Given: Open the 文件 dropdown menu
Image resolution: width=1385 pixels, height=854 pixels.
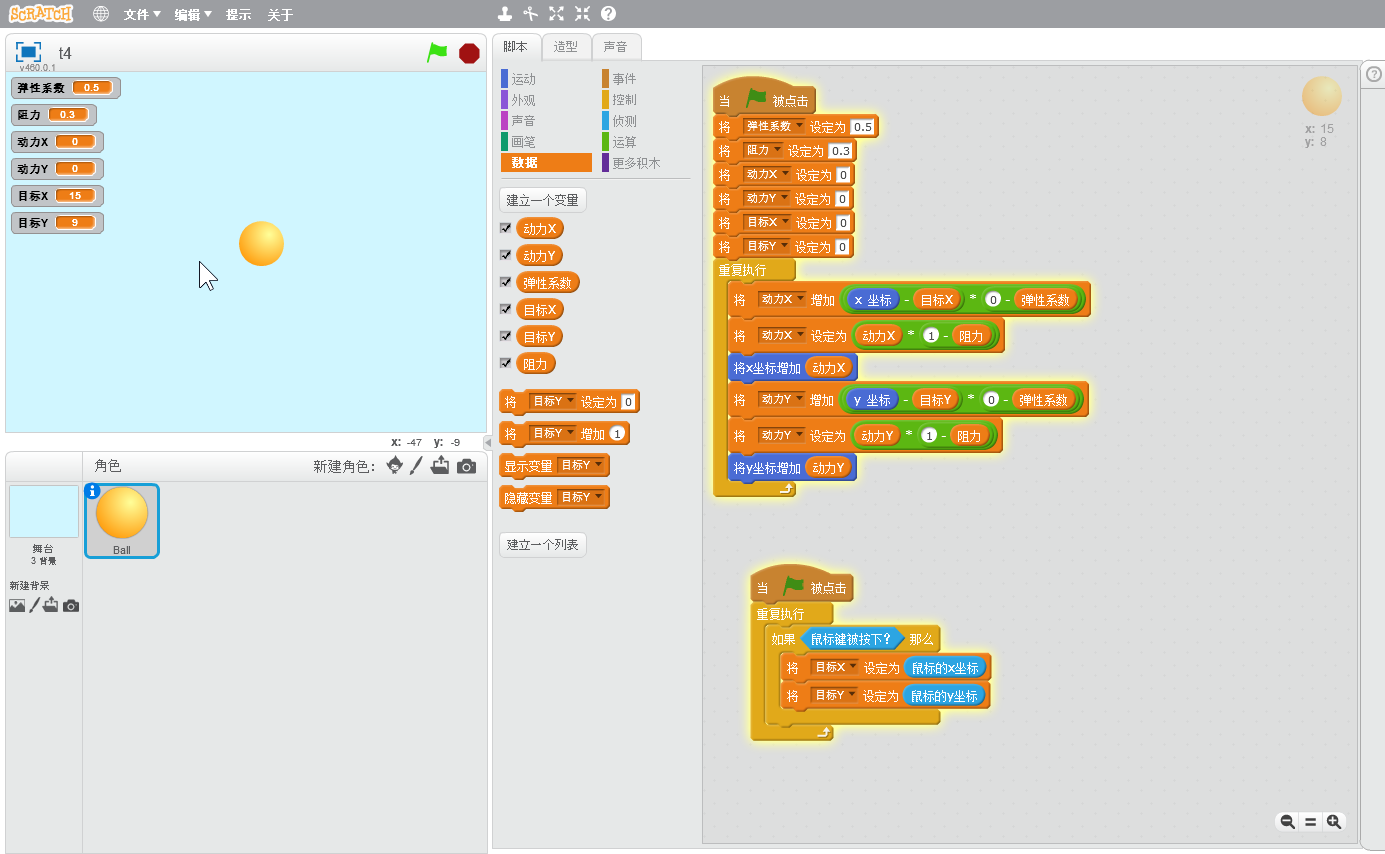Looking at the screenshot, I should point(142,15).
